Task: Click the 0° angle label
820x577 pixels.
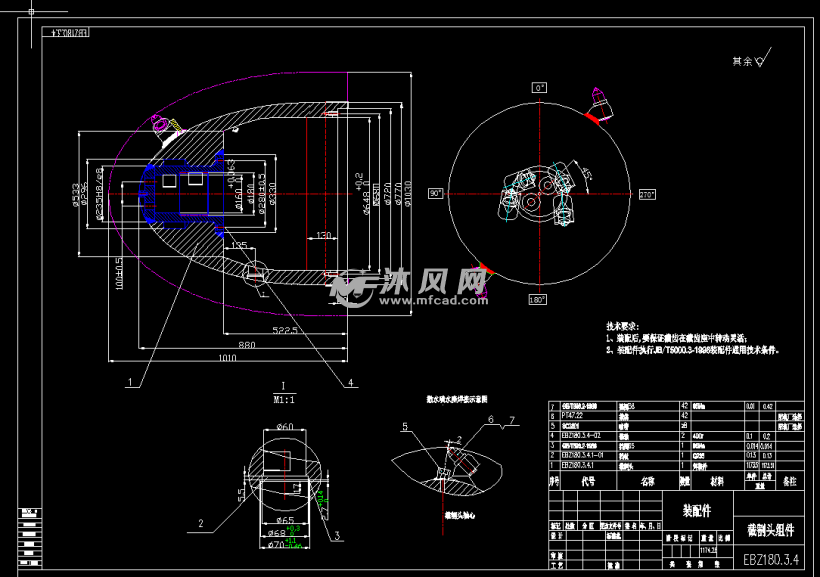Action: coord(540,88)
